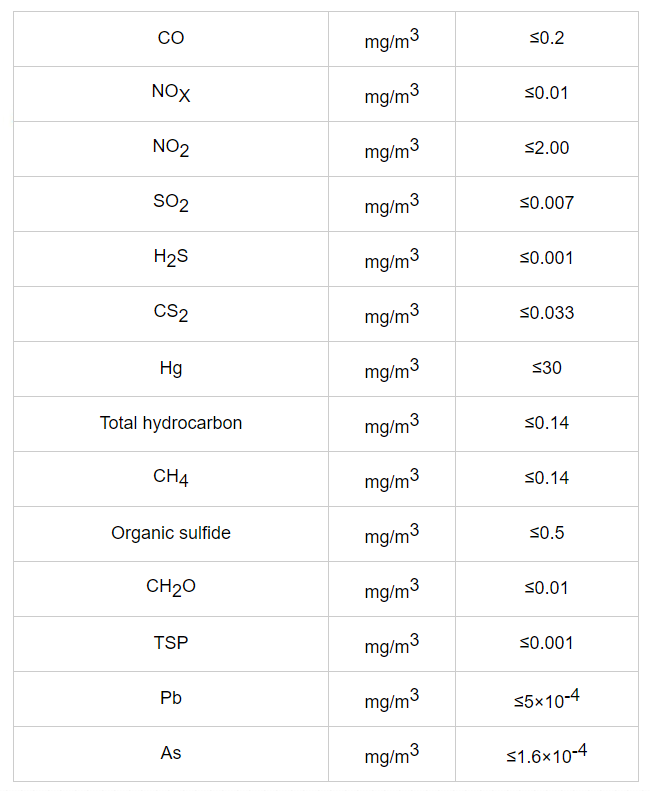Select the Pb row label
Viewport: 650px width, 791px height.
coord(171,698)
